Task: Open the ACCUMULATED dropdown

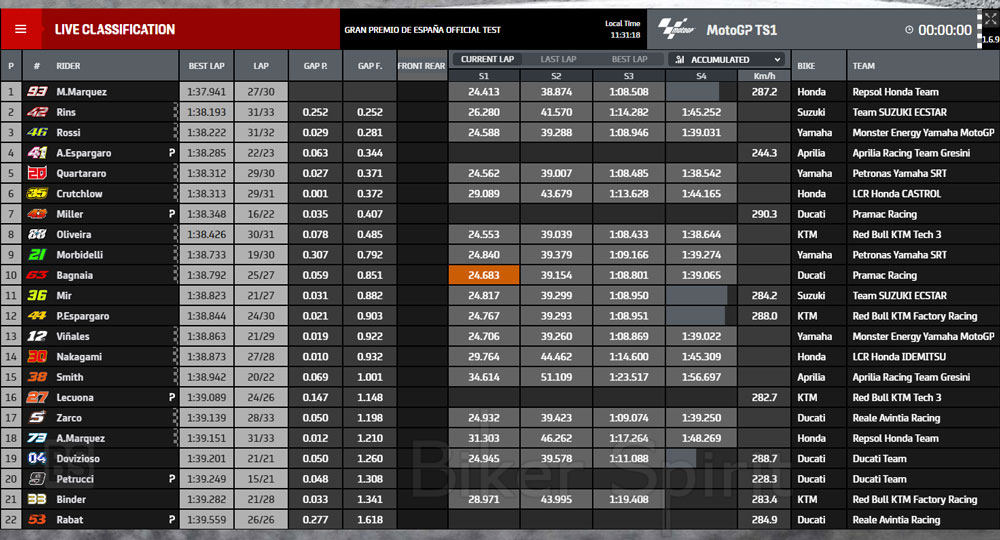Action: click(726, 60)
